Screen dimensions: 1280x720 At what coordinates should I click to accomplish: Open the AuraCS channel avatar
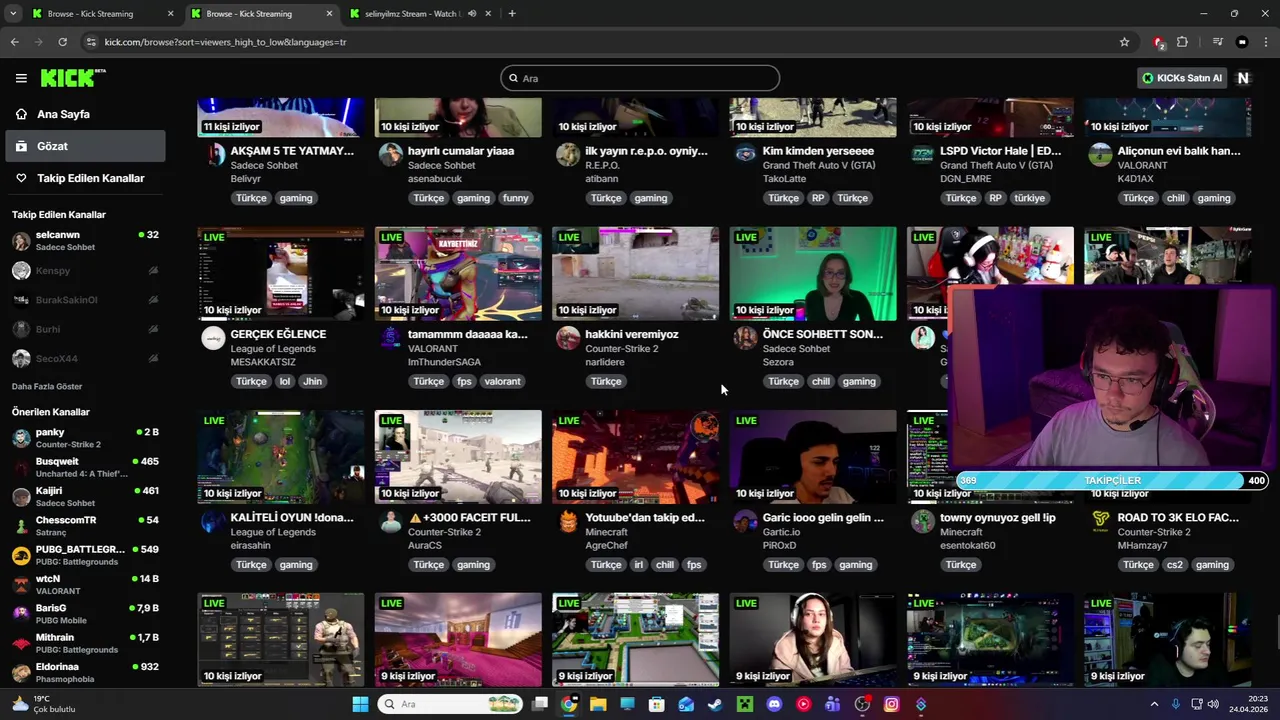click(390, 521)
